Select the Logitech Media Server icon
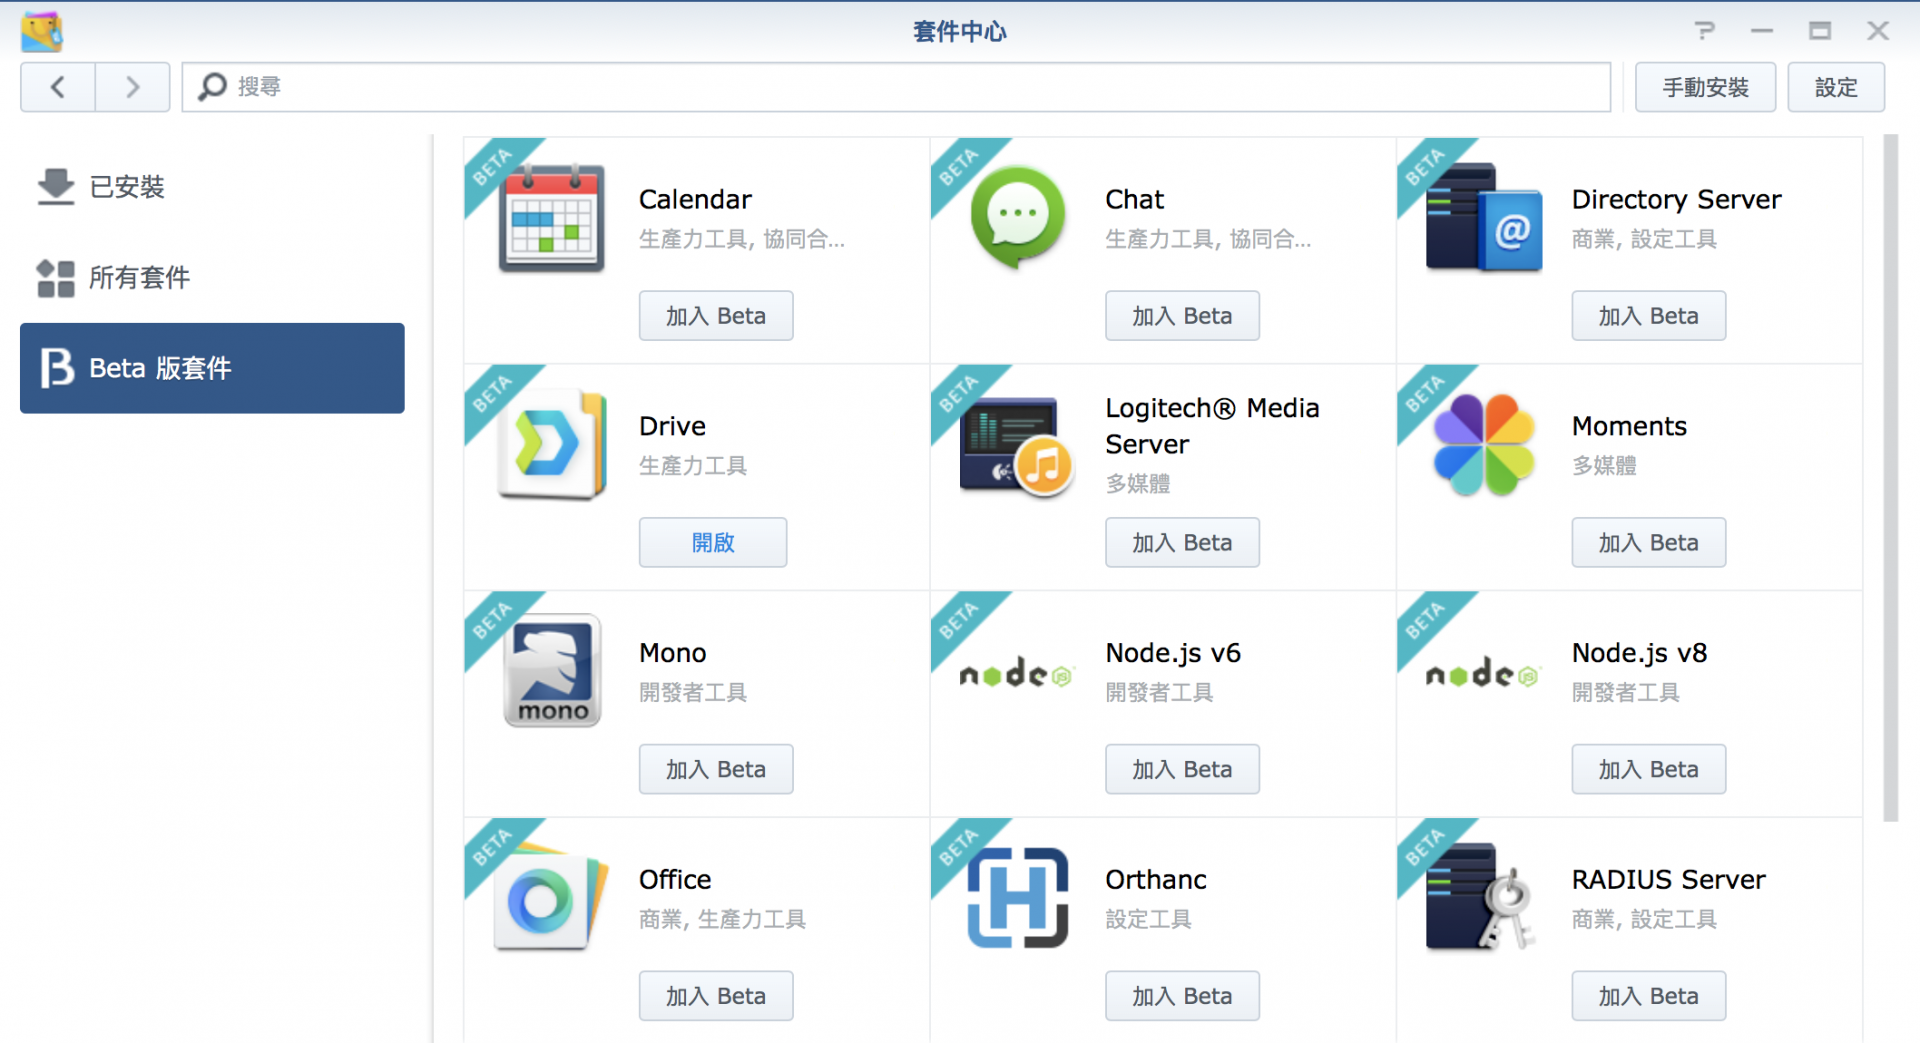This screenshot has width=1920, height=1043. tap(1017, 445)
